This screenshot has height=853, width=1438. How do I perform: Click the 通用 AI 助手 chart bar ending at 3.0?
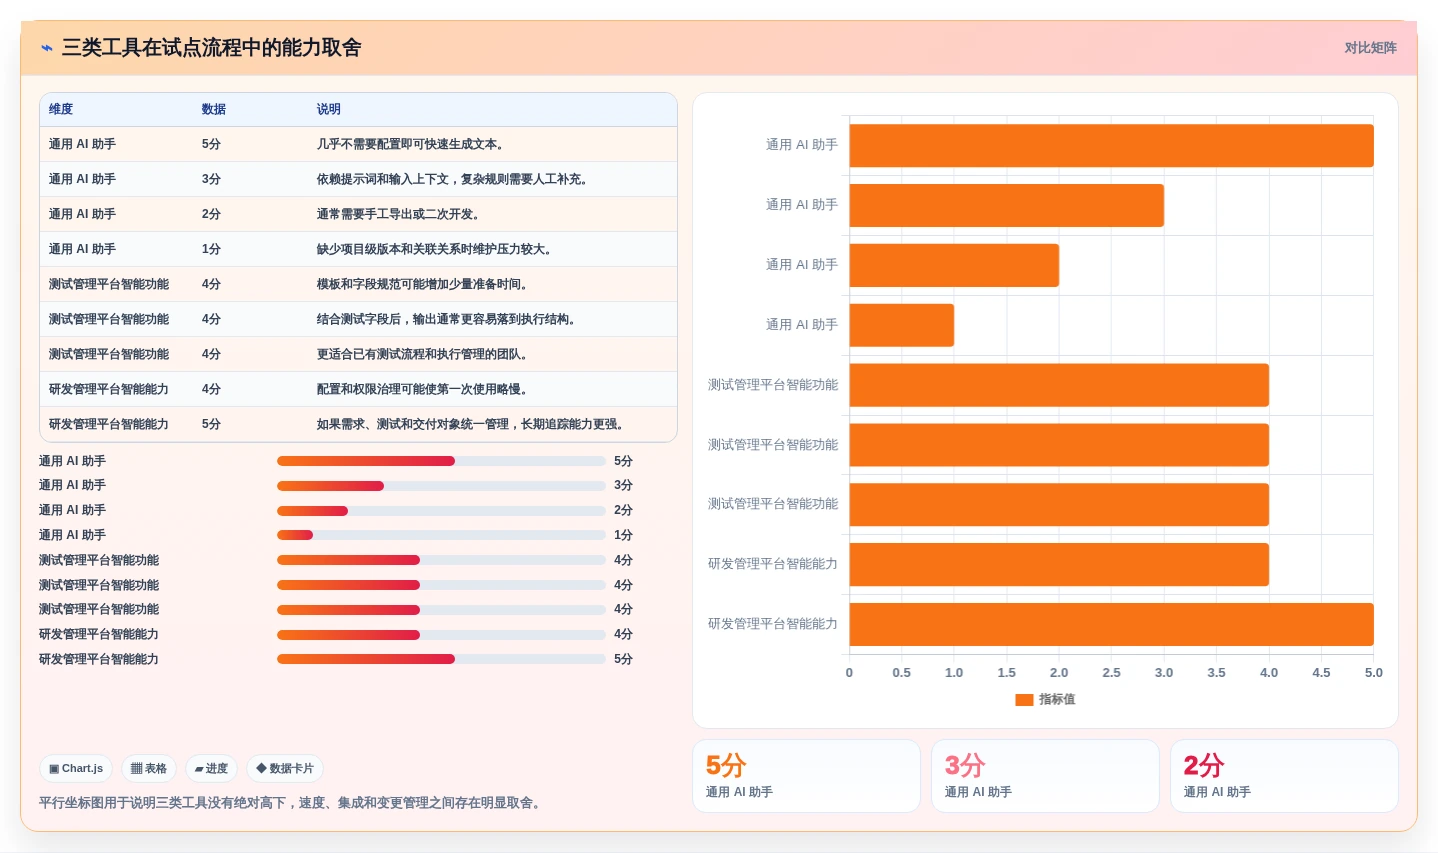coord(1006,205)
